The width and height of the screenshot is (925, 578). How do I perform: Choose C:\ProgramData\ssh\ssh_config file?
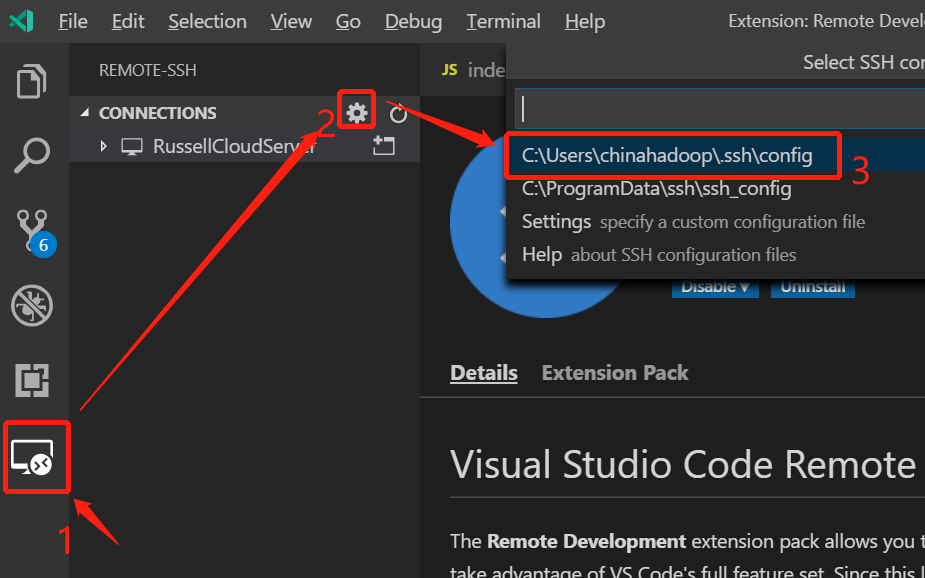click(x=715, y=189)
